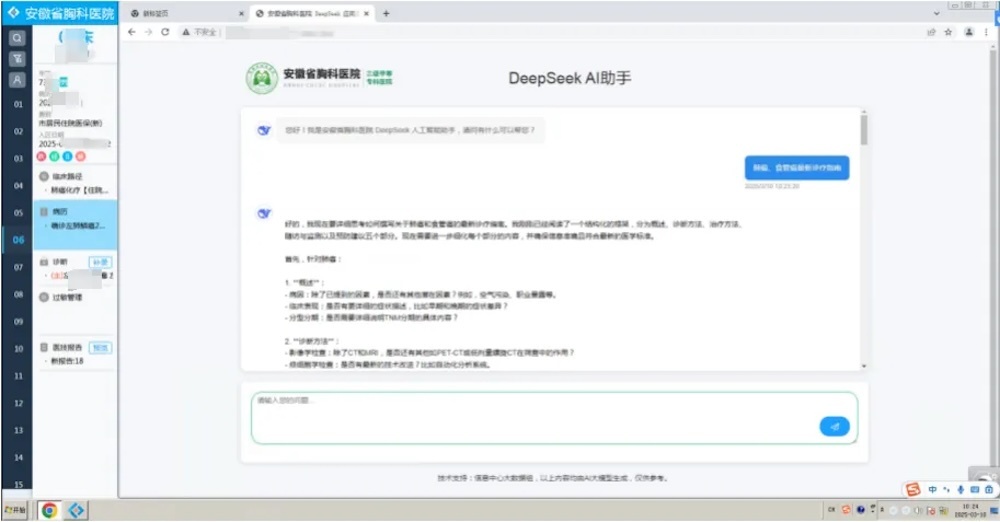Screen dimensions: 1000x522
Task: Click the soft keyboard icon on Sogou toolbar
Action: (x=974, y=489)
